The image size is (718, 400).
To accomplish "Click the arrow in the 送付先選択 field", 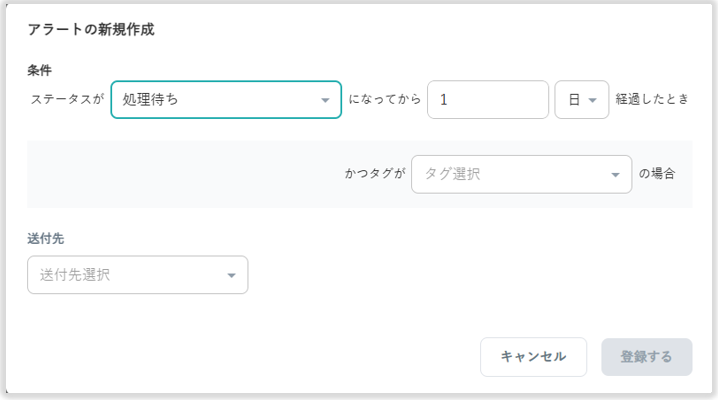I will (x=231, y=275).
